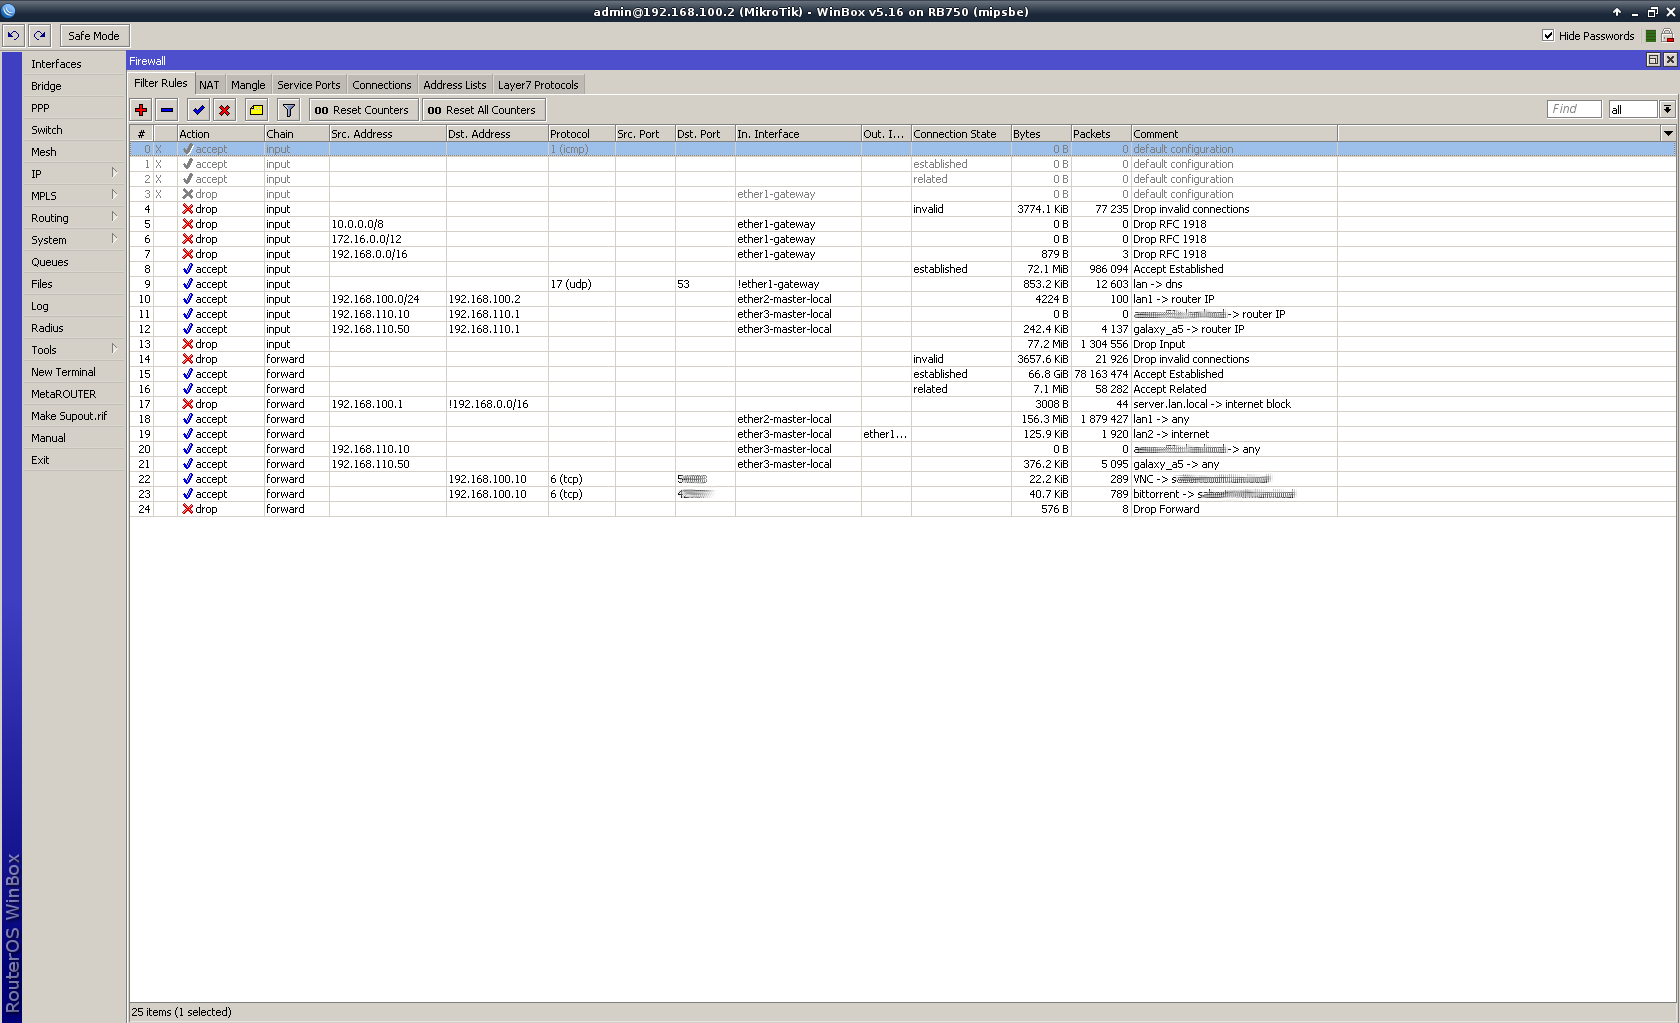Select the 'Drop Input' rule row
This screenshot has width=1680, height=1023.
tap(902, 344)
